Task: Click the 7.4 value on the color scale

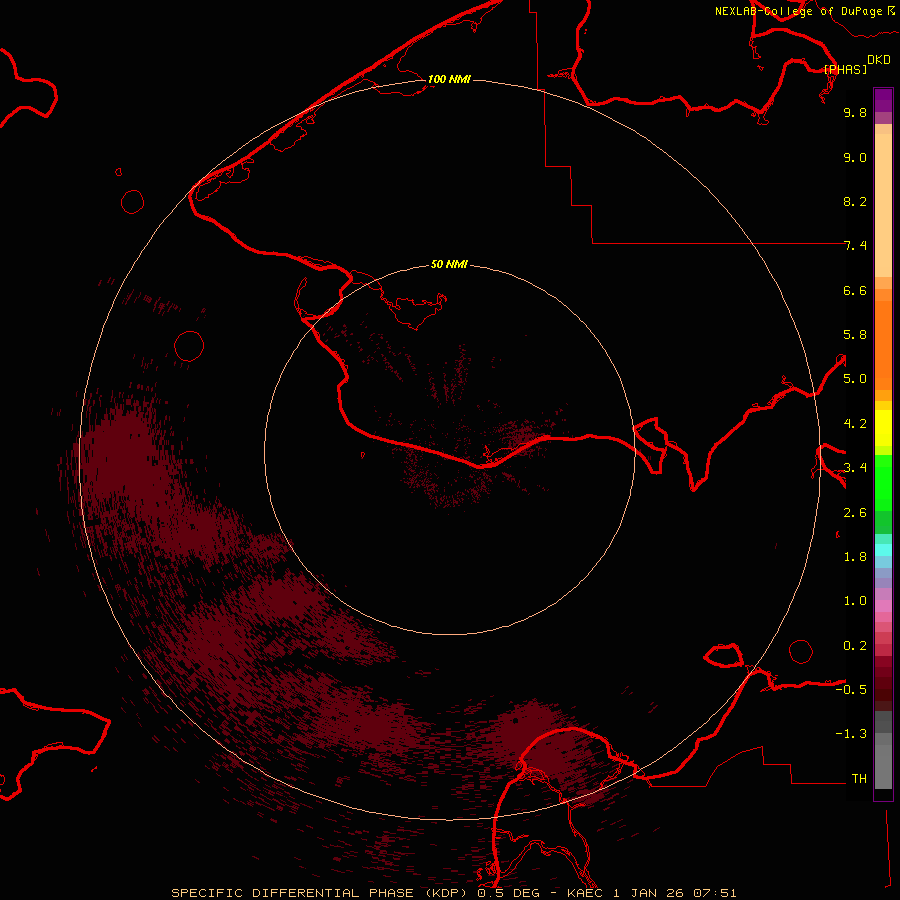Action: tap(855, 246)
